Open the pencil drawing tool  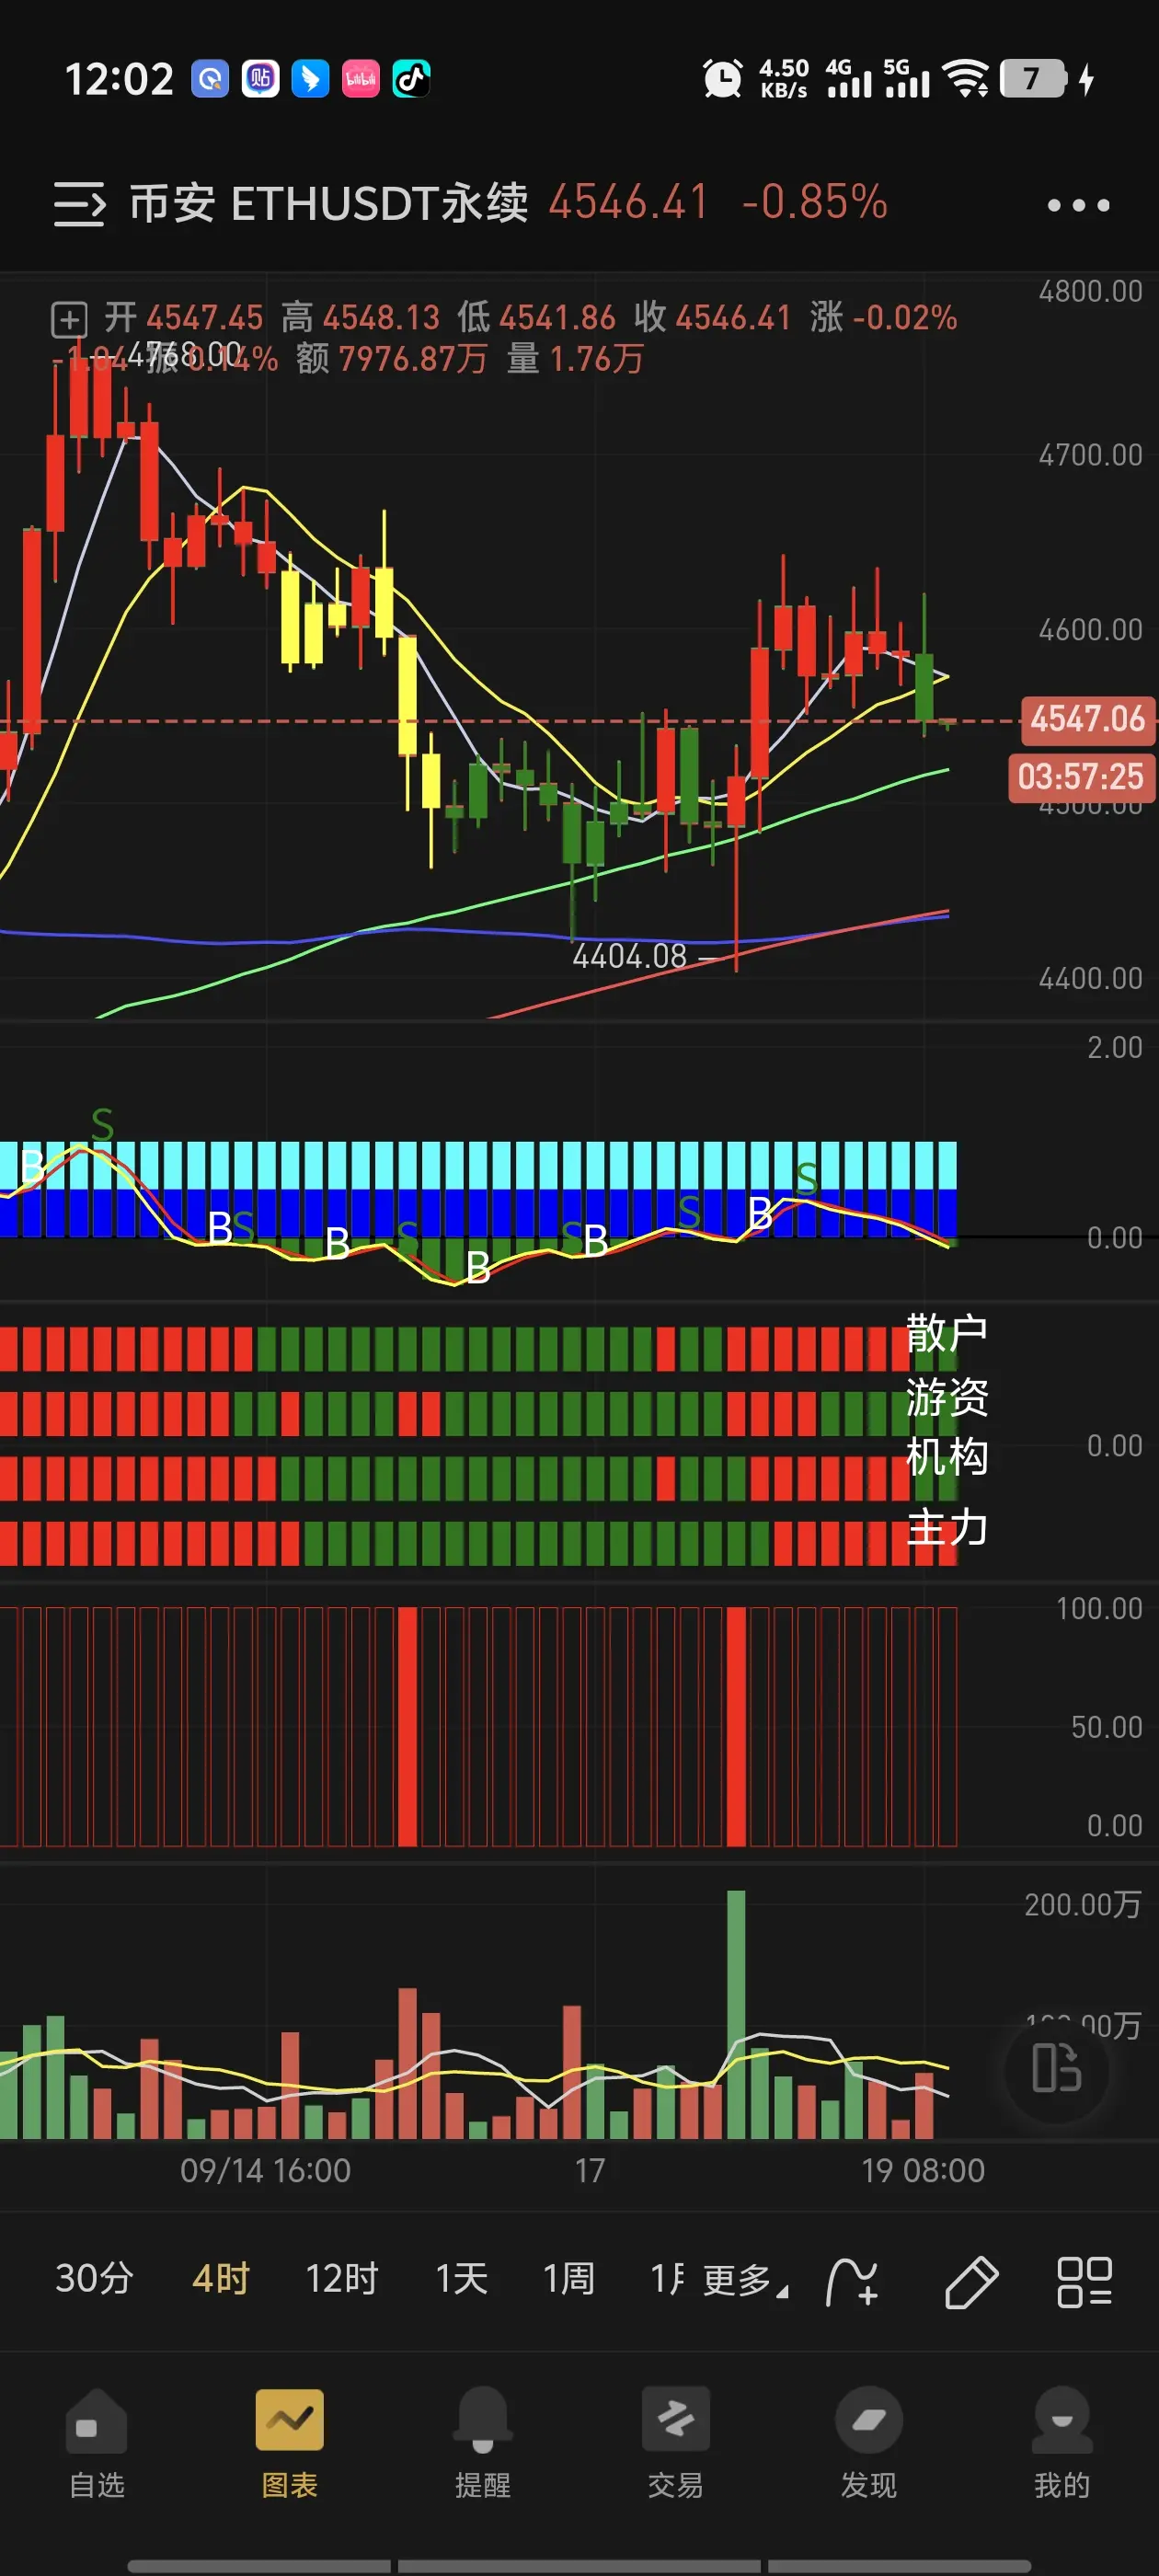(x=971, y=2282)
